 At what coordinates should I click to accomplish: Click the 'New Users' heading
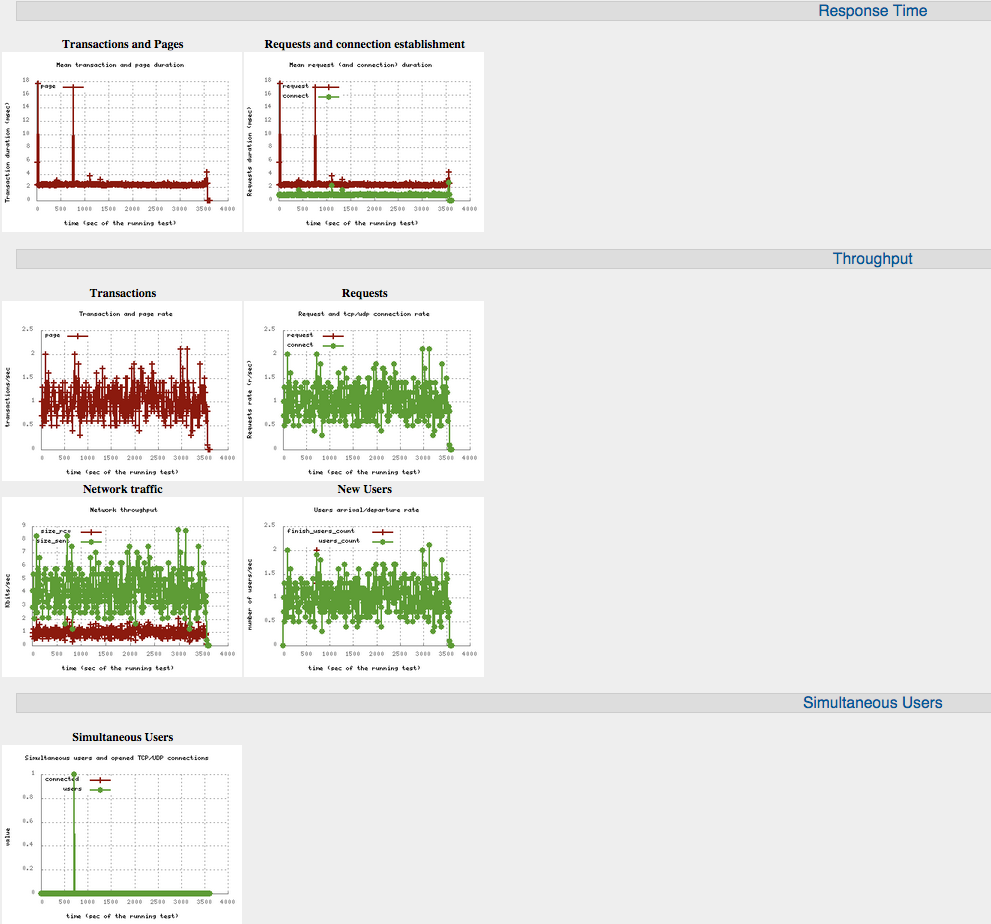click(365, 489)
